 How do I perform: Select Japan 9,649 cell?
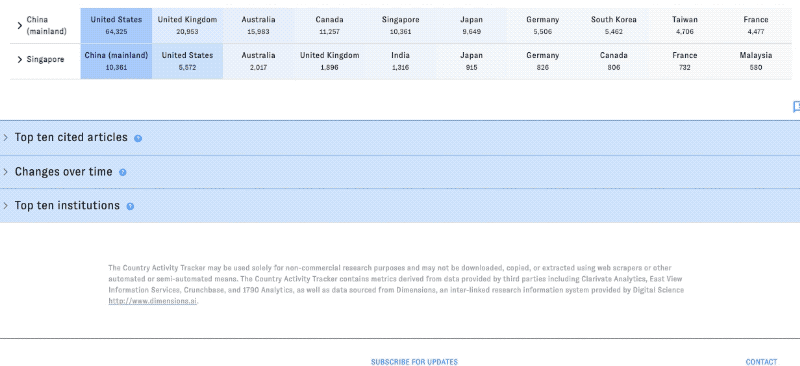tap(471, 26)
